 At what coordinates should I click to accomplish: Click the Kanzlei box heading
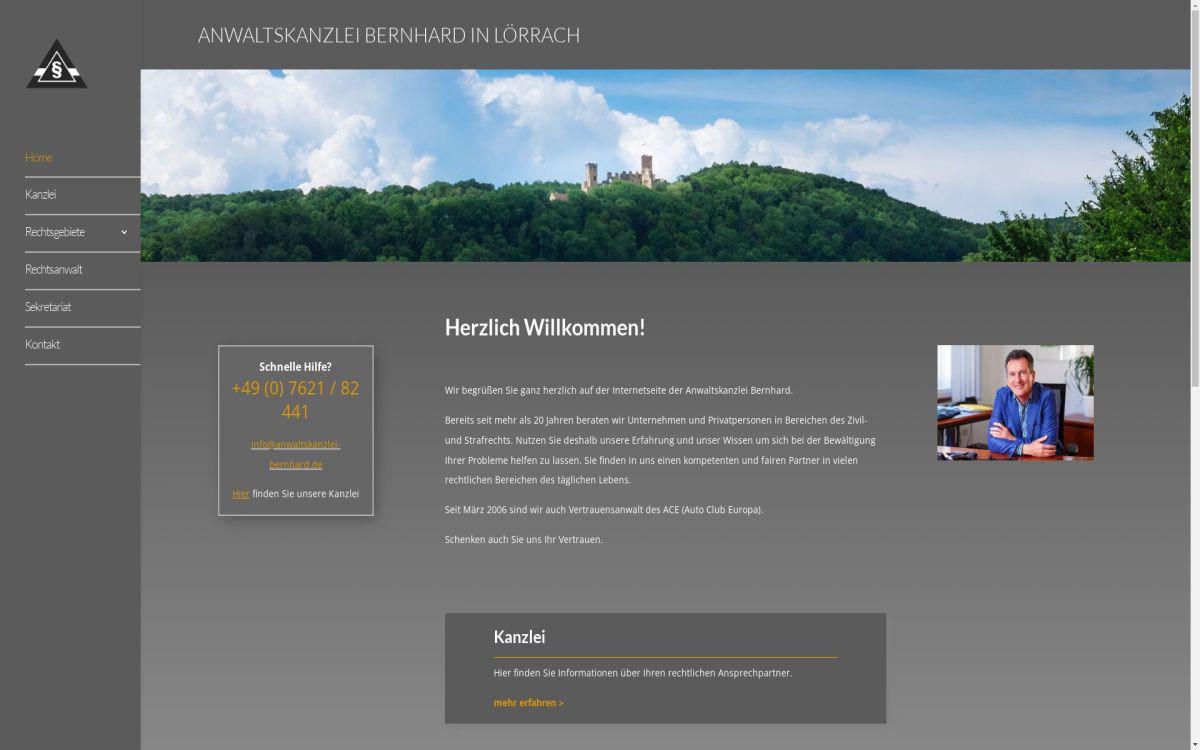519,636
